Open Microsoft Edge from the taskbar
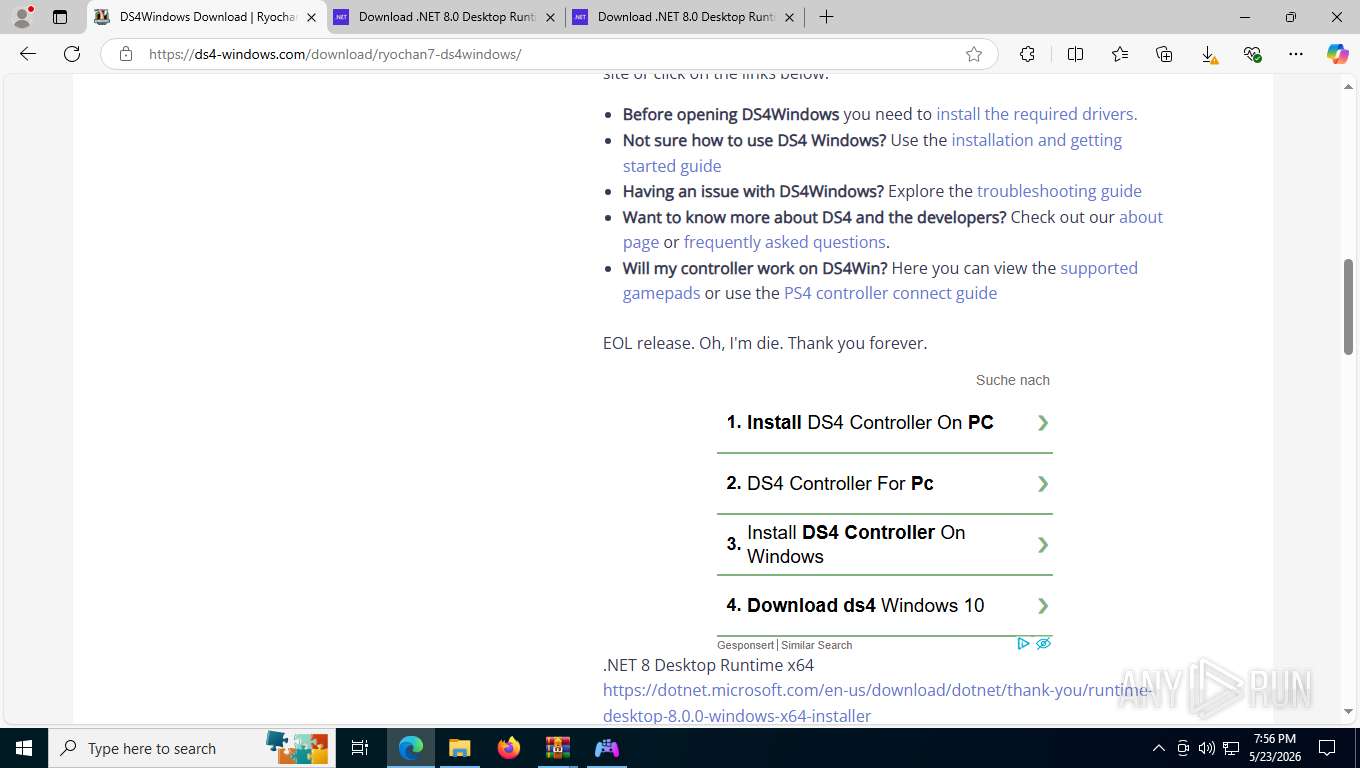Screen dimensions: 1360x768 411,748
